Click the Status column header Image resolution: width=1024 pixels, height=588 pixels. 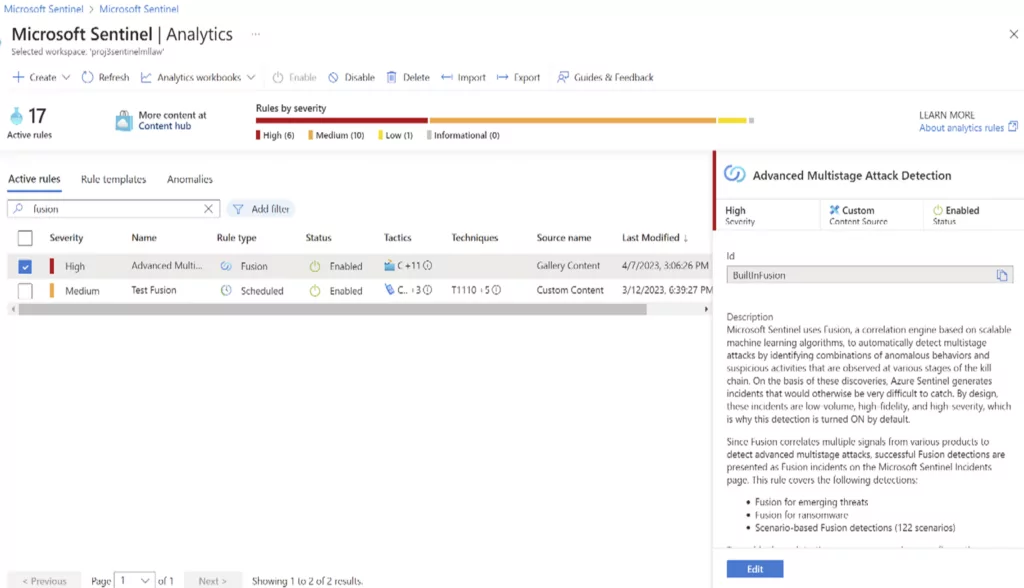319,238
